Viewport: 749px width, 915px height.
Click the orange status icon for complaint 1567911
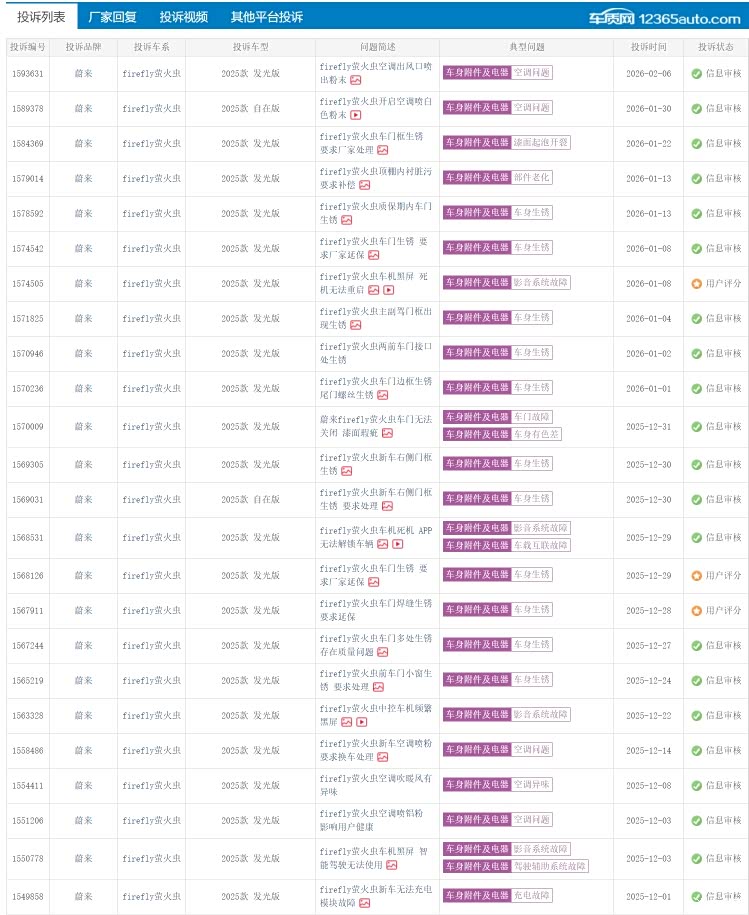pos(696,611)
